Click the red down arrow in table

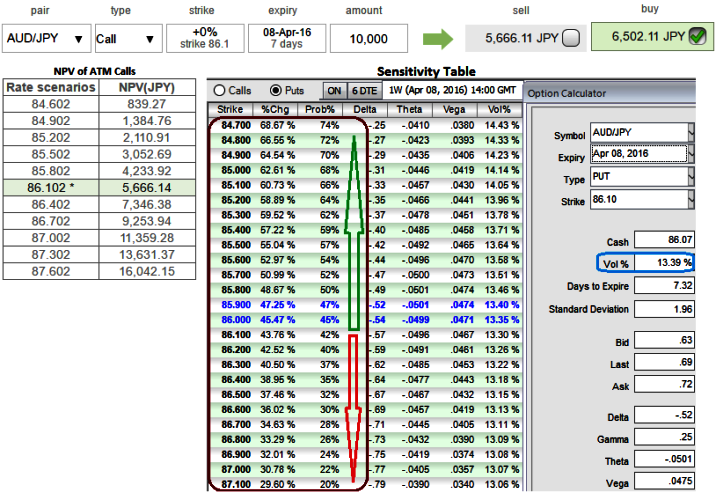tap(352, 410)
